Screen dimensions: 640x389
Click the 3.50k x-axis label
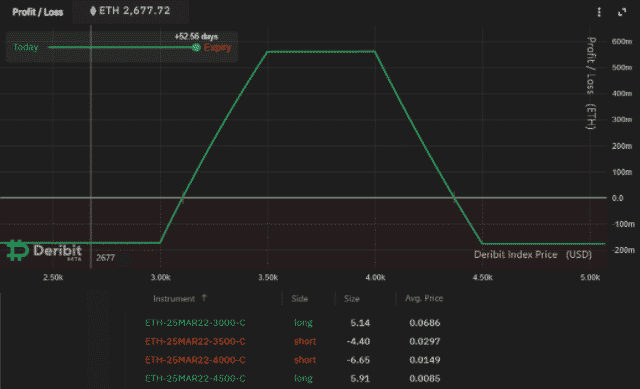tap(268, 278)
